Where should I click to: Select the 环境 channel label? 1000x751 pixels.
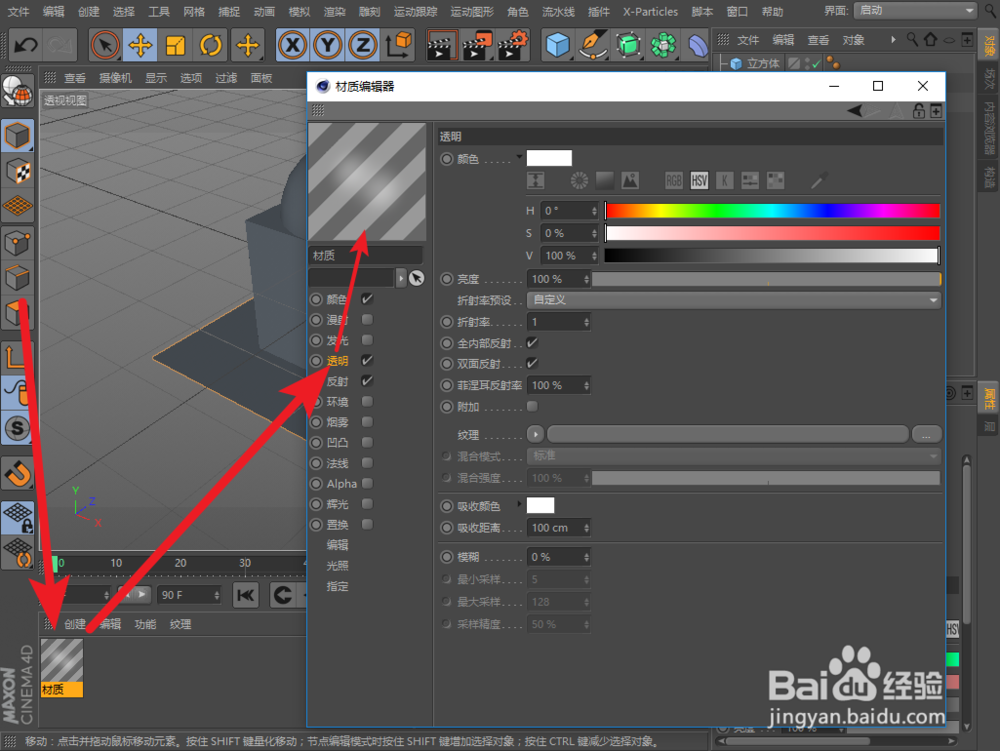coord(337,402)
